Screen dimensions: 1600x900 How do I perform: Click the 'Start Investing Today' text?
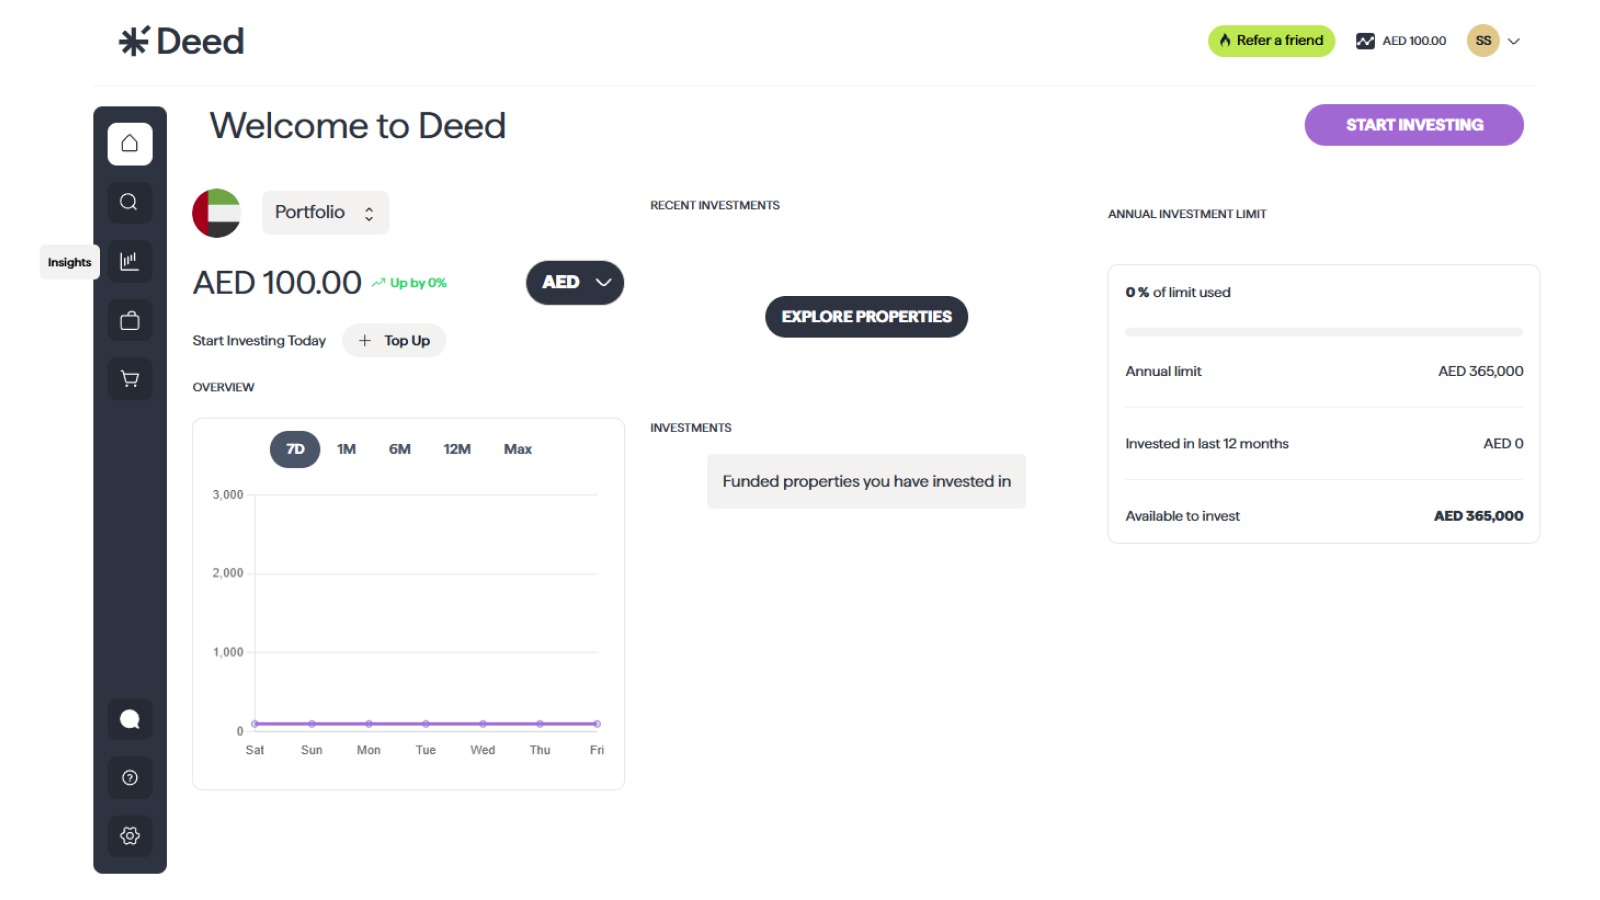coord(259,341)
